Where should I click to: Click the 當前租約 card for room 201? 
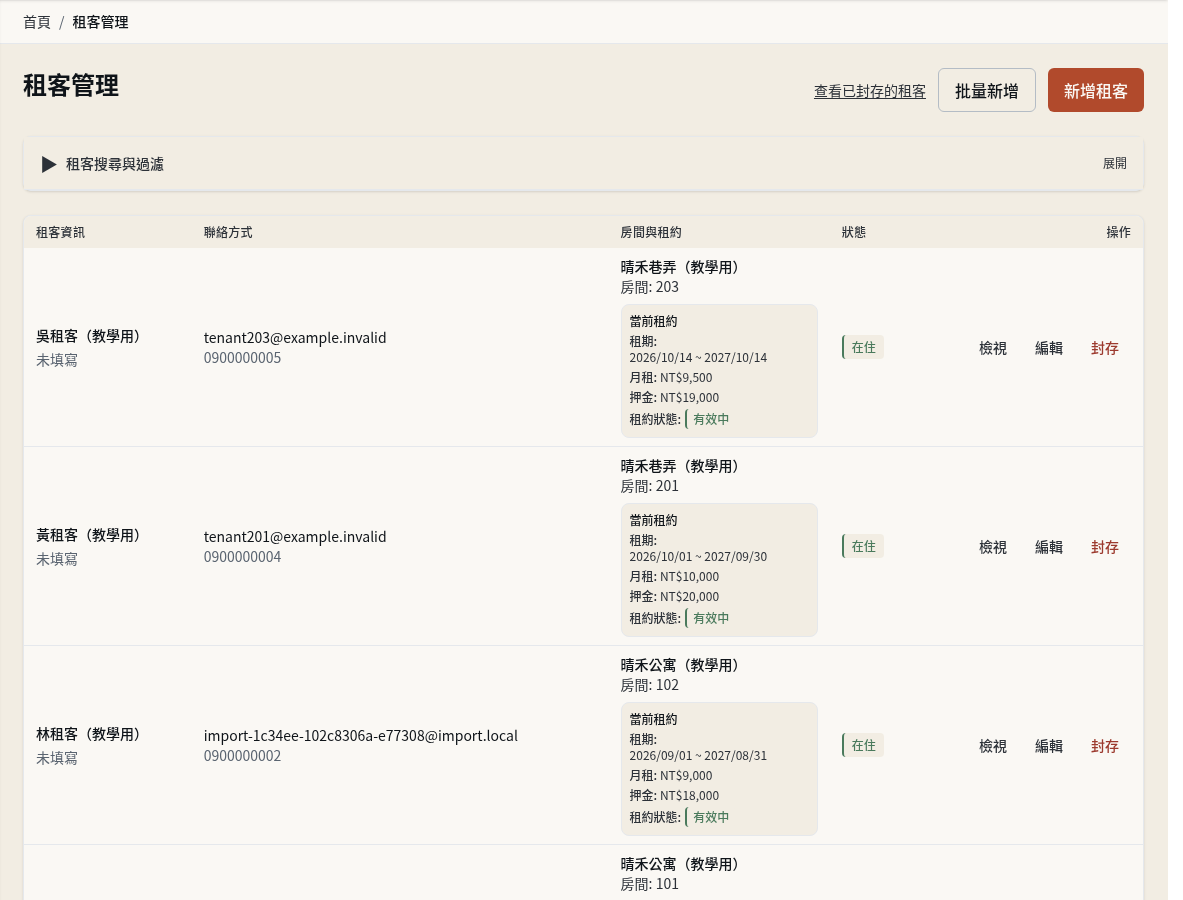coord(718,570)
